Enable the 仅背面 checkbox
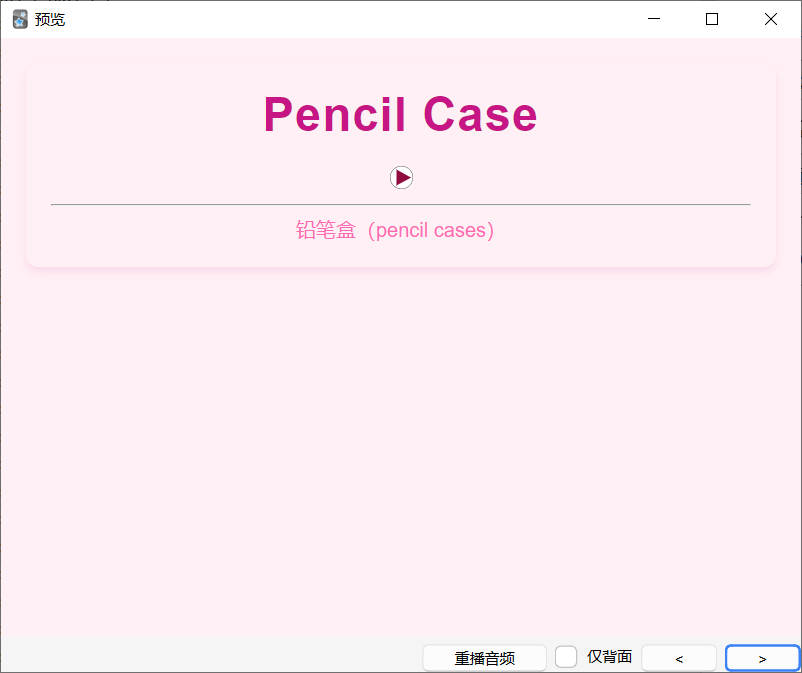Screen dimensions: 802x673 click(x=566, y=657)
